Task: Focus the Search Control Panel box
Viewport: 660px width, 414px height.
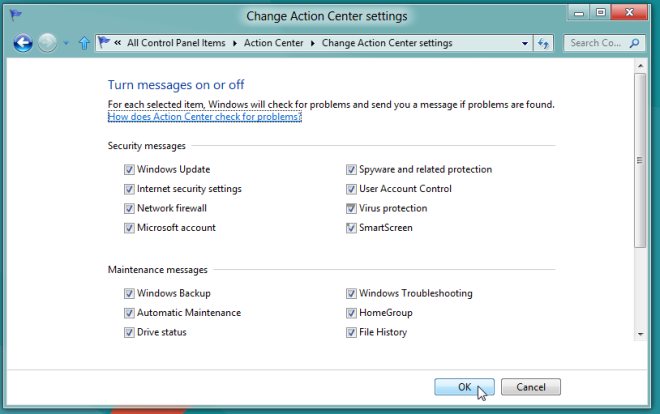Action: [x=604, y=43]
